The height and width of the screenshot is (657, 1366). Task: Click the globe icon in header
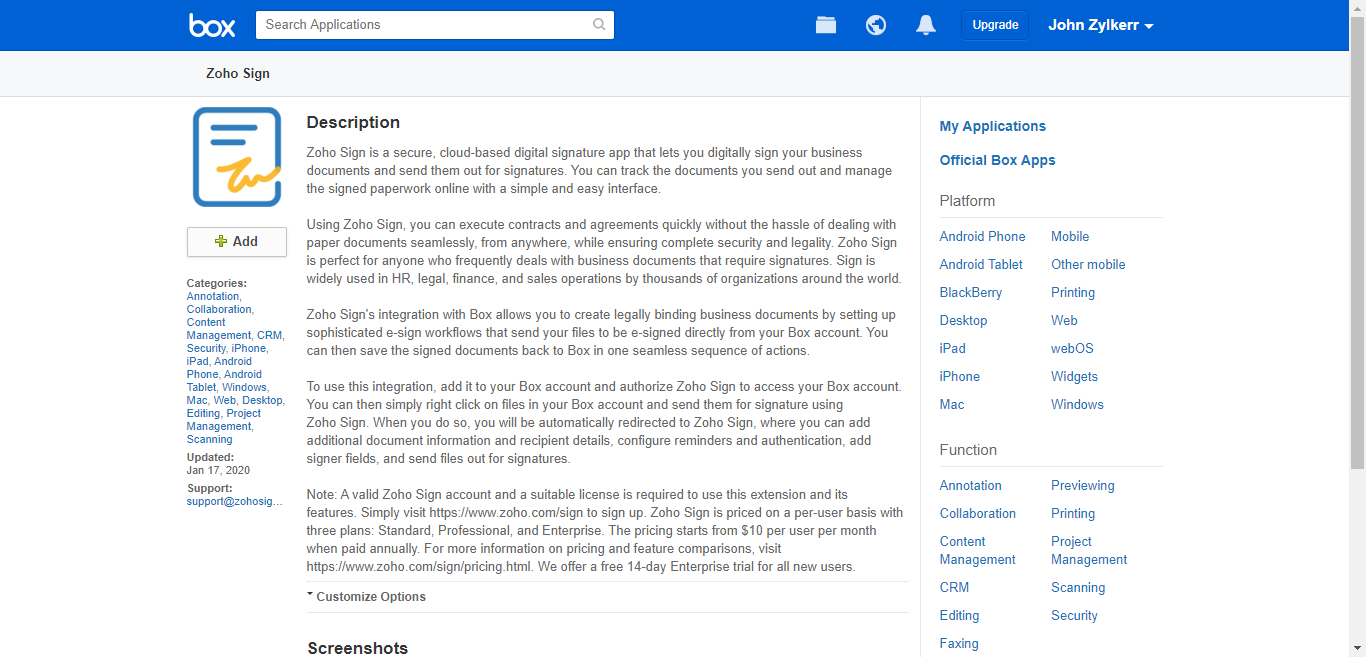click(x=876, y=25)
